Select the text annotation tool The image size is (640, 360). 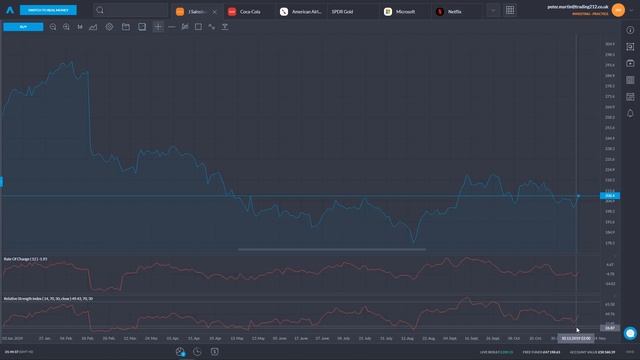tap(224, 27)
